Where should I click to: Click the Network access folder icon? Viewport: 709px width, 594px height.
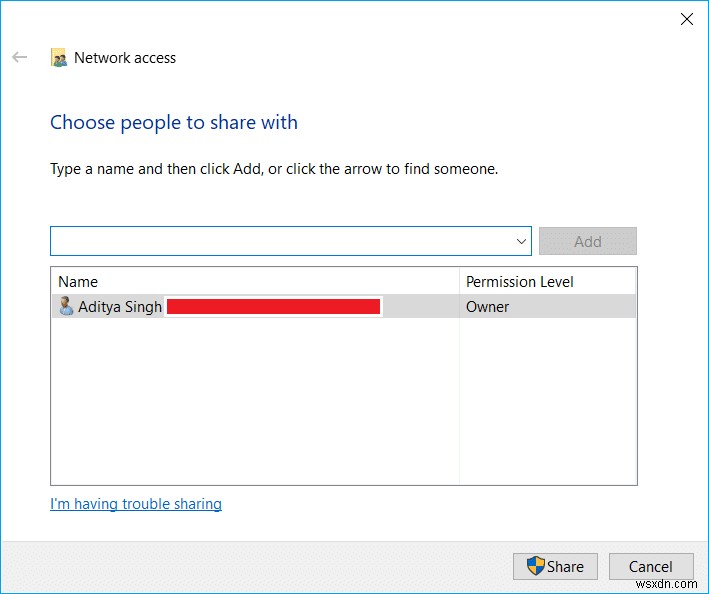[x=59, y=57]
